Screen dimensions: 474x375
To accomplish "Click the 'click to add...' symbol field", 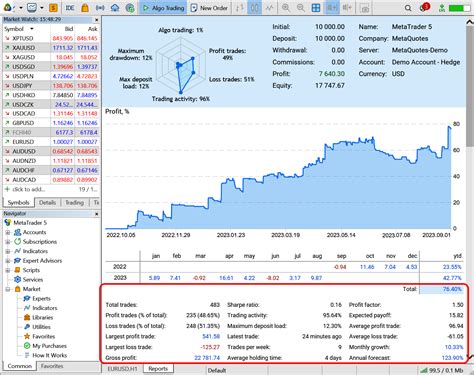I will click(28, 189).
